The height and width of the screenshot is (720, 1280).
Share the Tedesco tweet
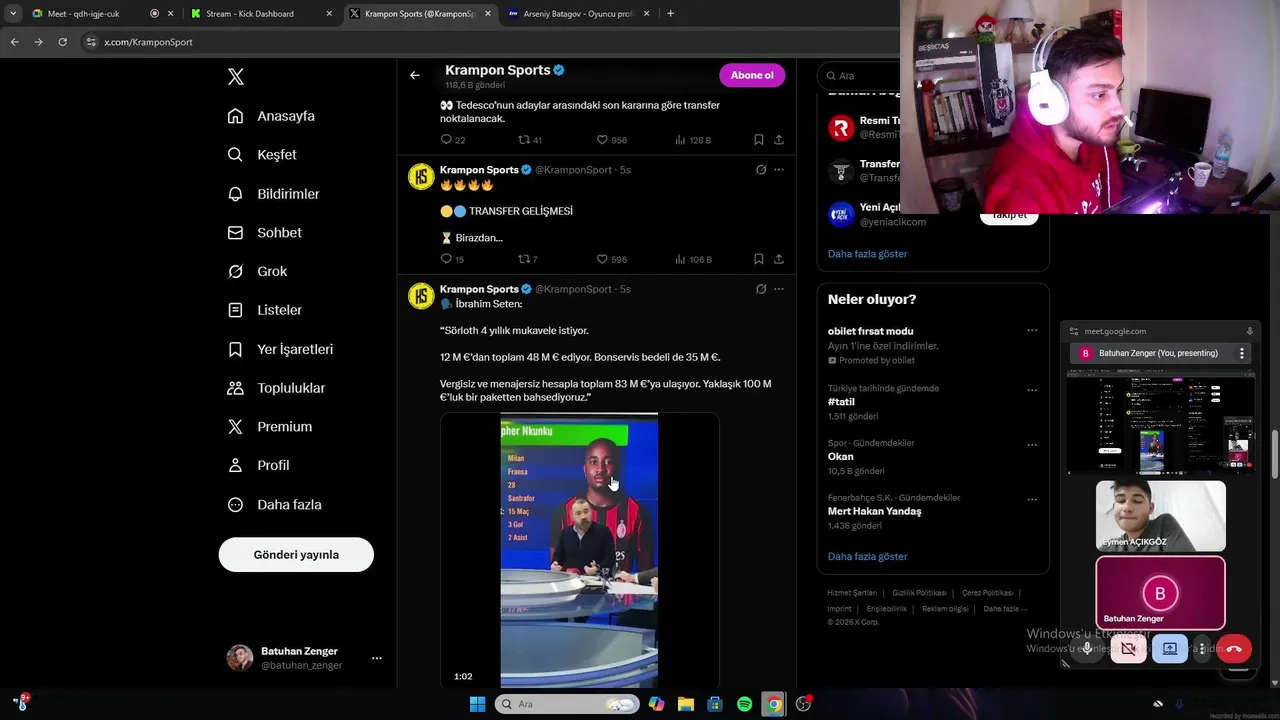coord(779,140)
